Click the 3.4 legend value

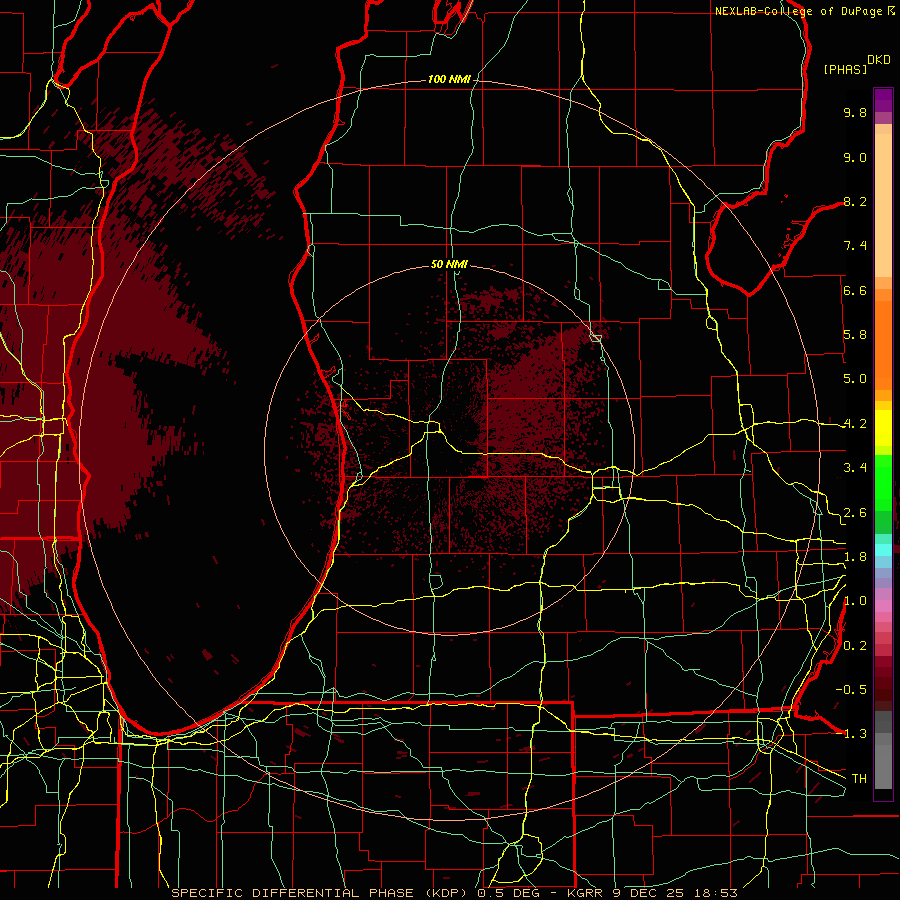(855, 468)
